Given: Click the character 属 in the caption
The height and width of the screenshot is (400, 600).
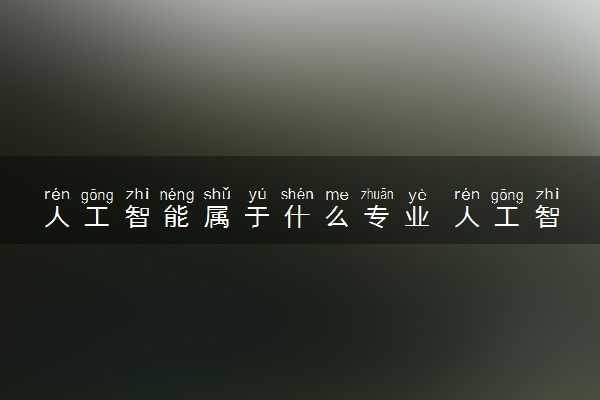Looking at the screenshot, I should 217,216.
